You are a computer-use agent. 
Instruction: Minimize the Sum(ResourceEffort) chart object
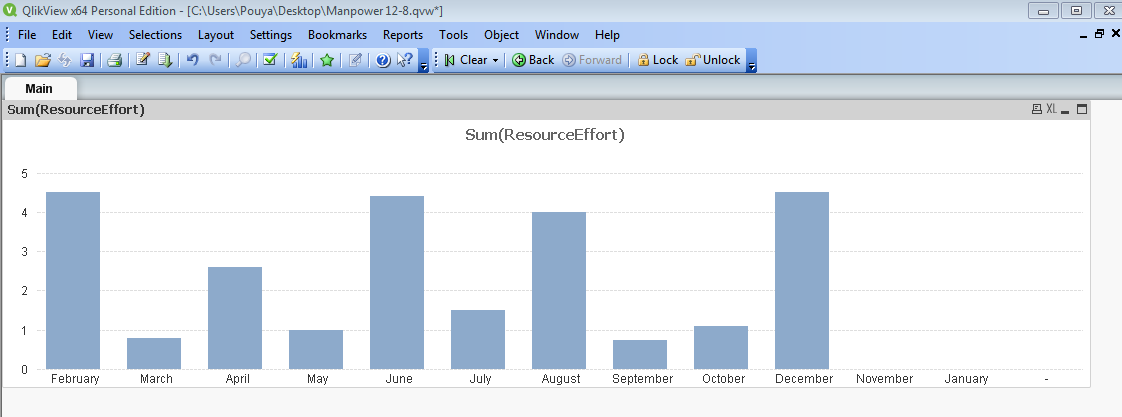(1065, 110)
